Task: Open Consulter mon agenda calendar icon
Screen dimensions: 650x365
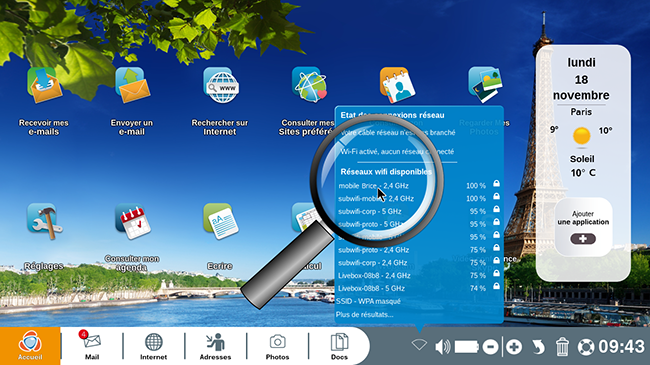Action: pos(132,221)
